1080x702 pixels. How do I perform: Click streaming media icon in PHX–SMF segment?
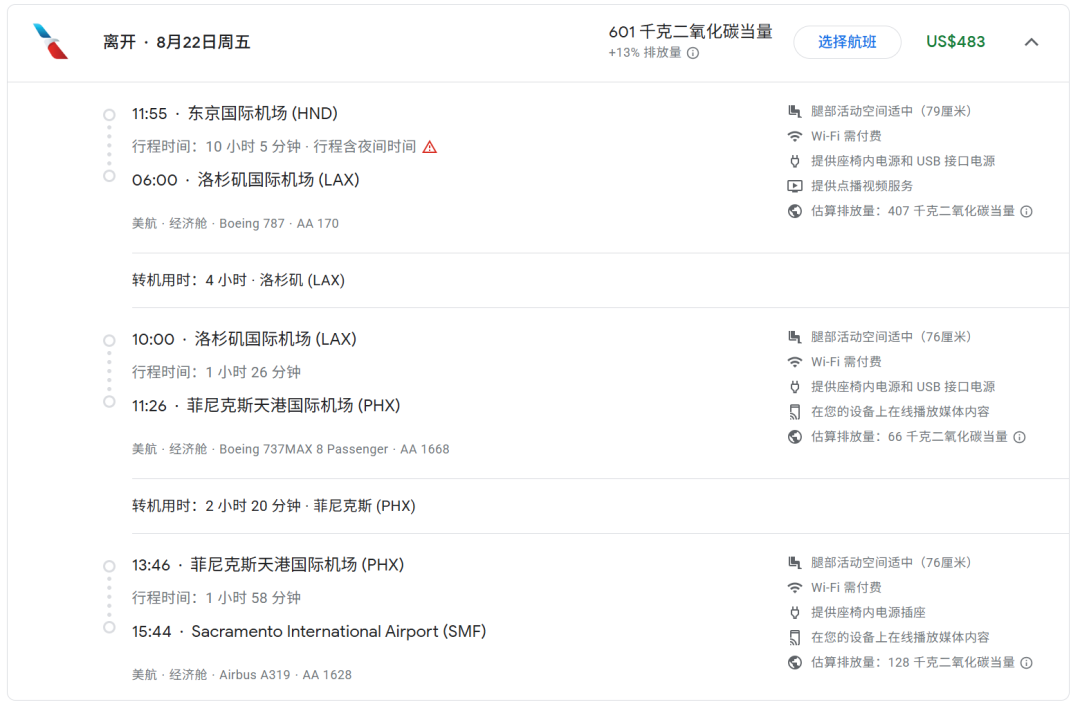click(795, 638)
